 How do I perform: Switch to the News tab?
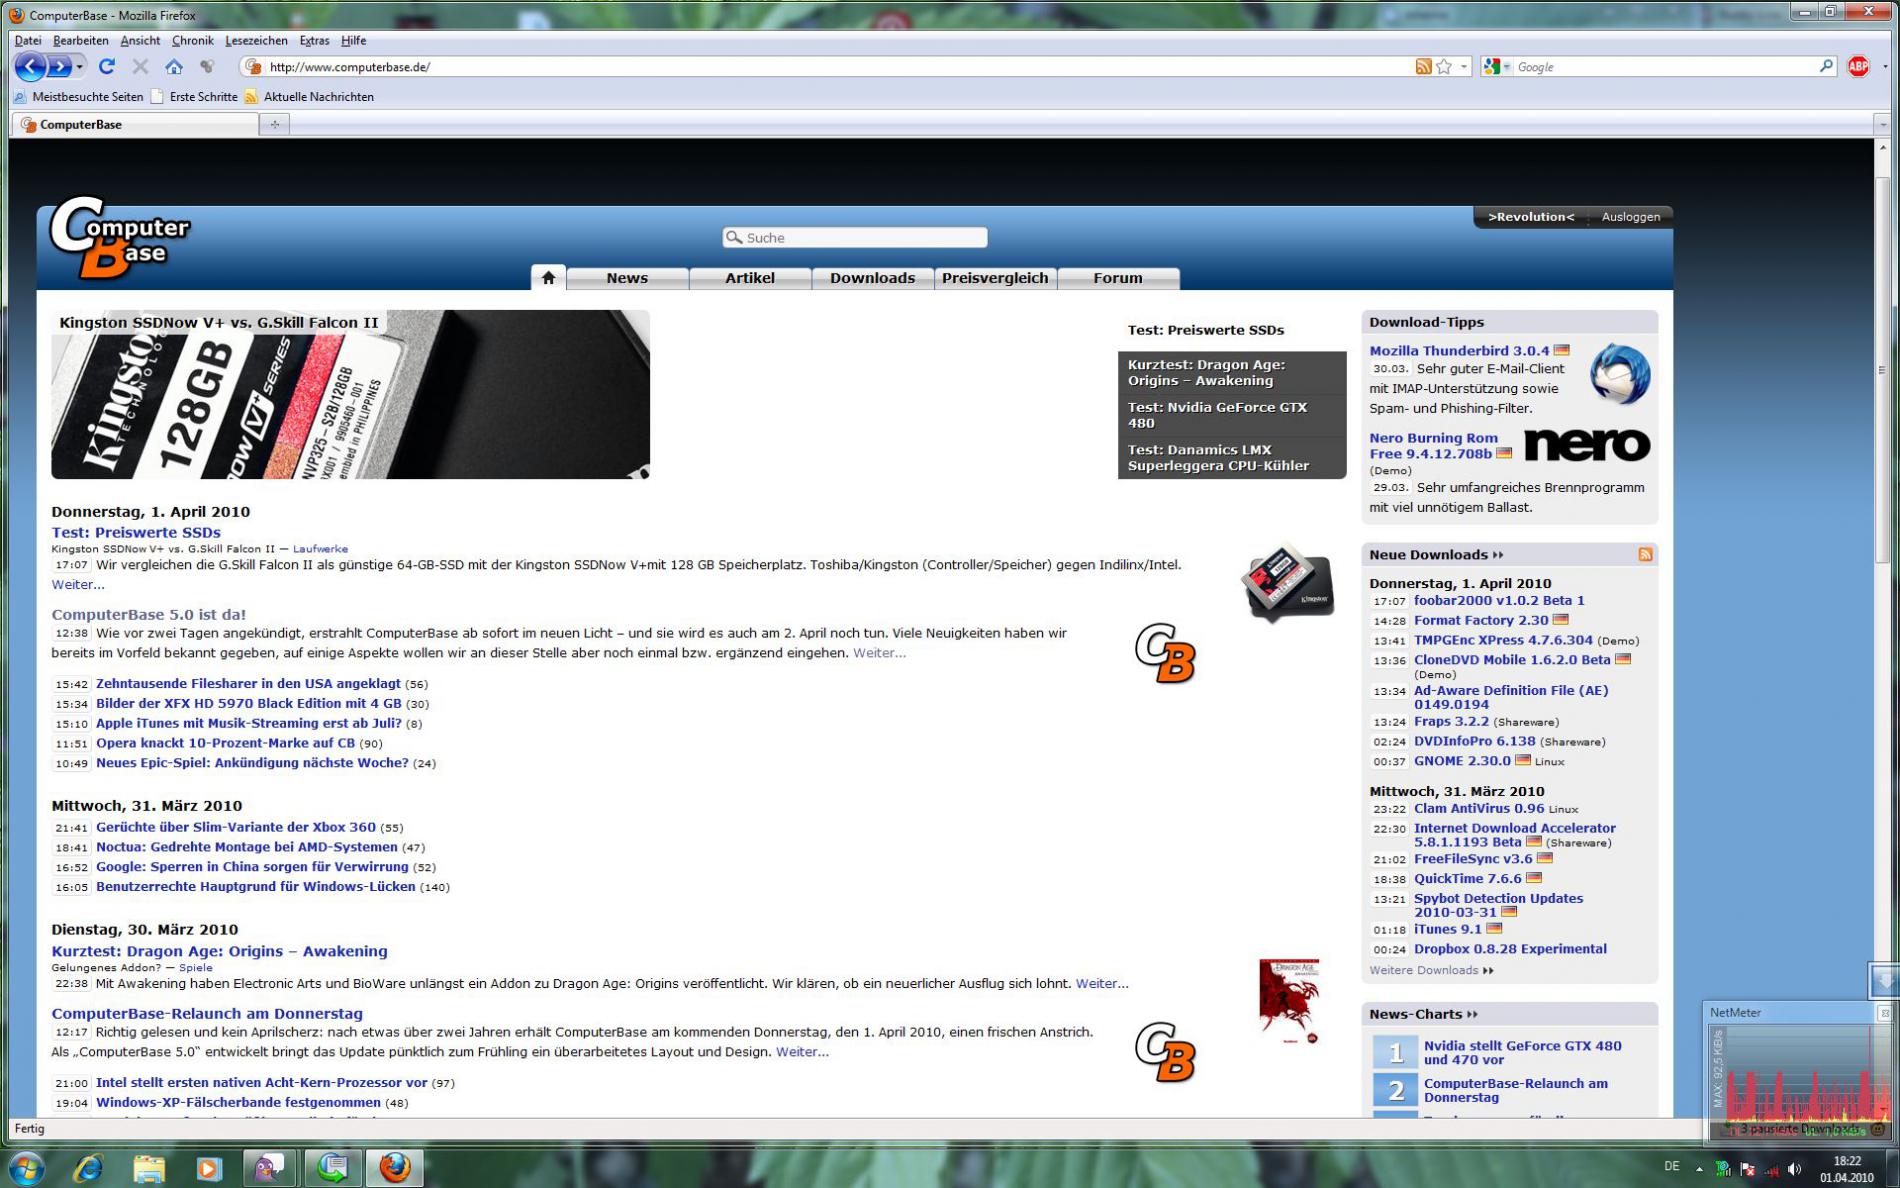coord(627,278)
